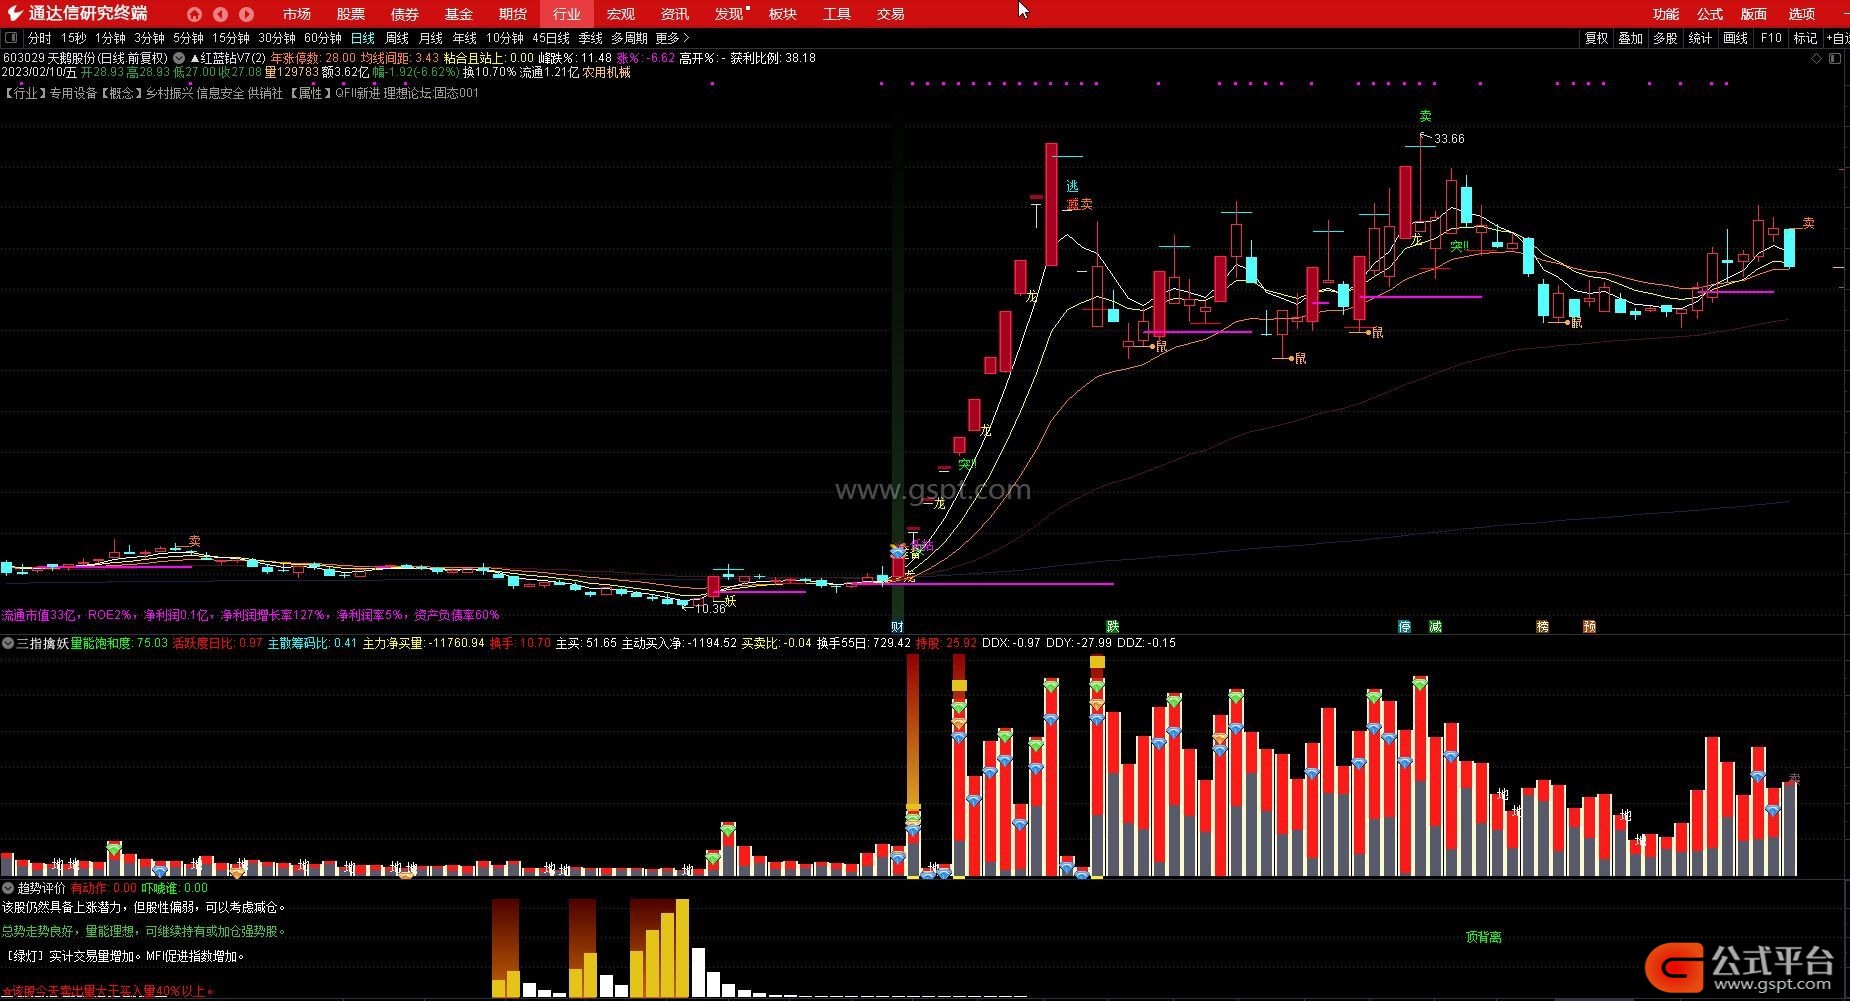Open the 股票 menu
1850x1001 pixels.
[x=350, y=14]
